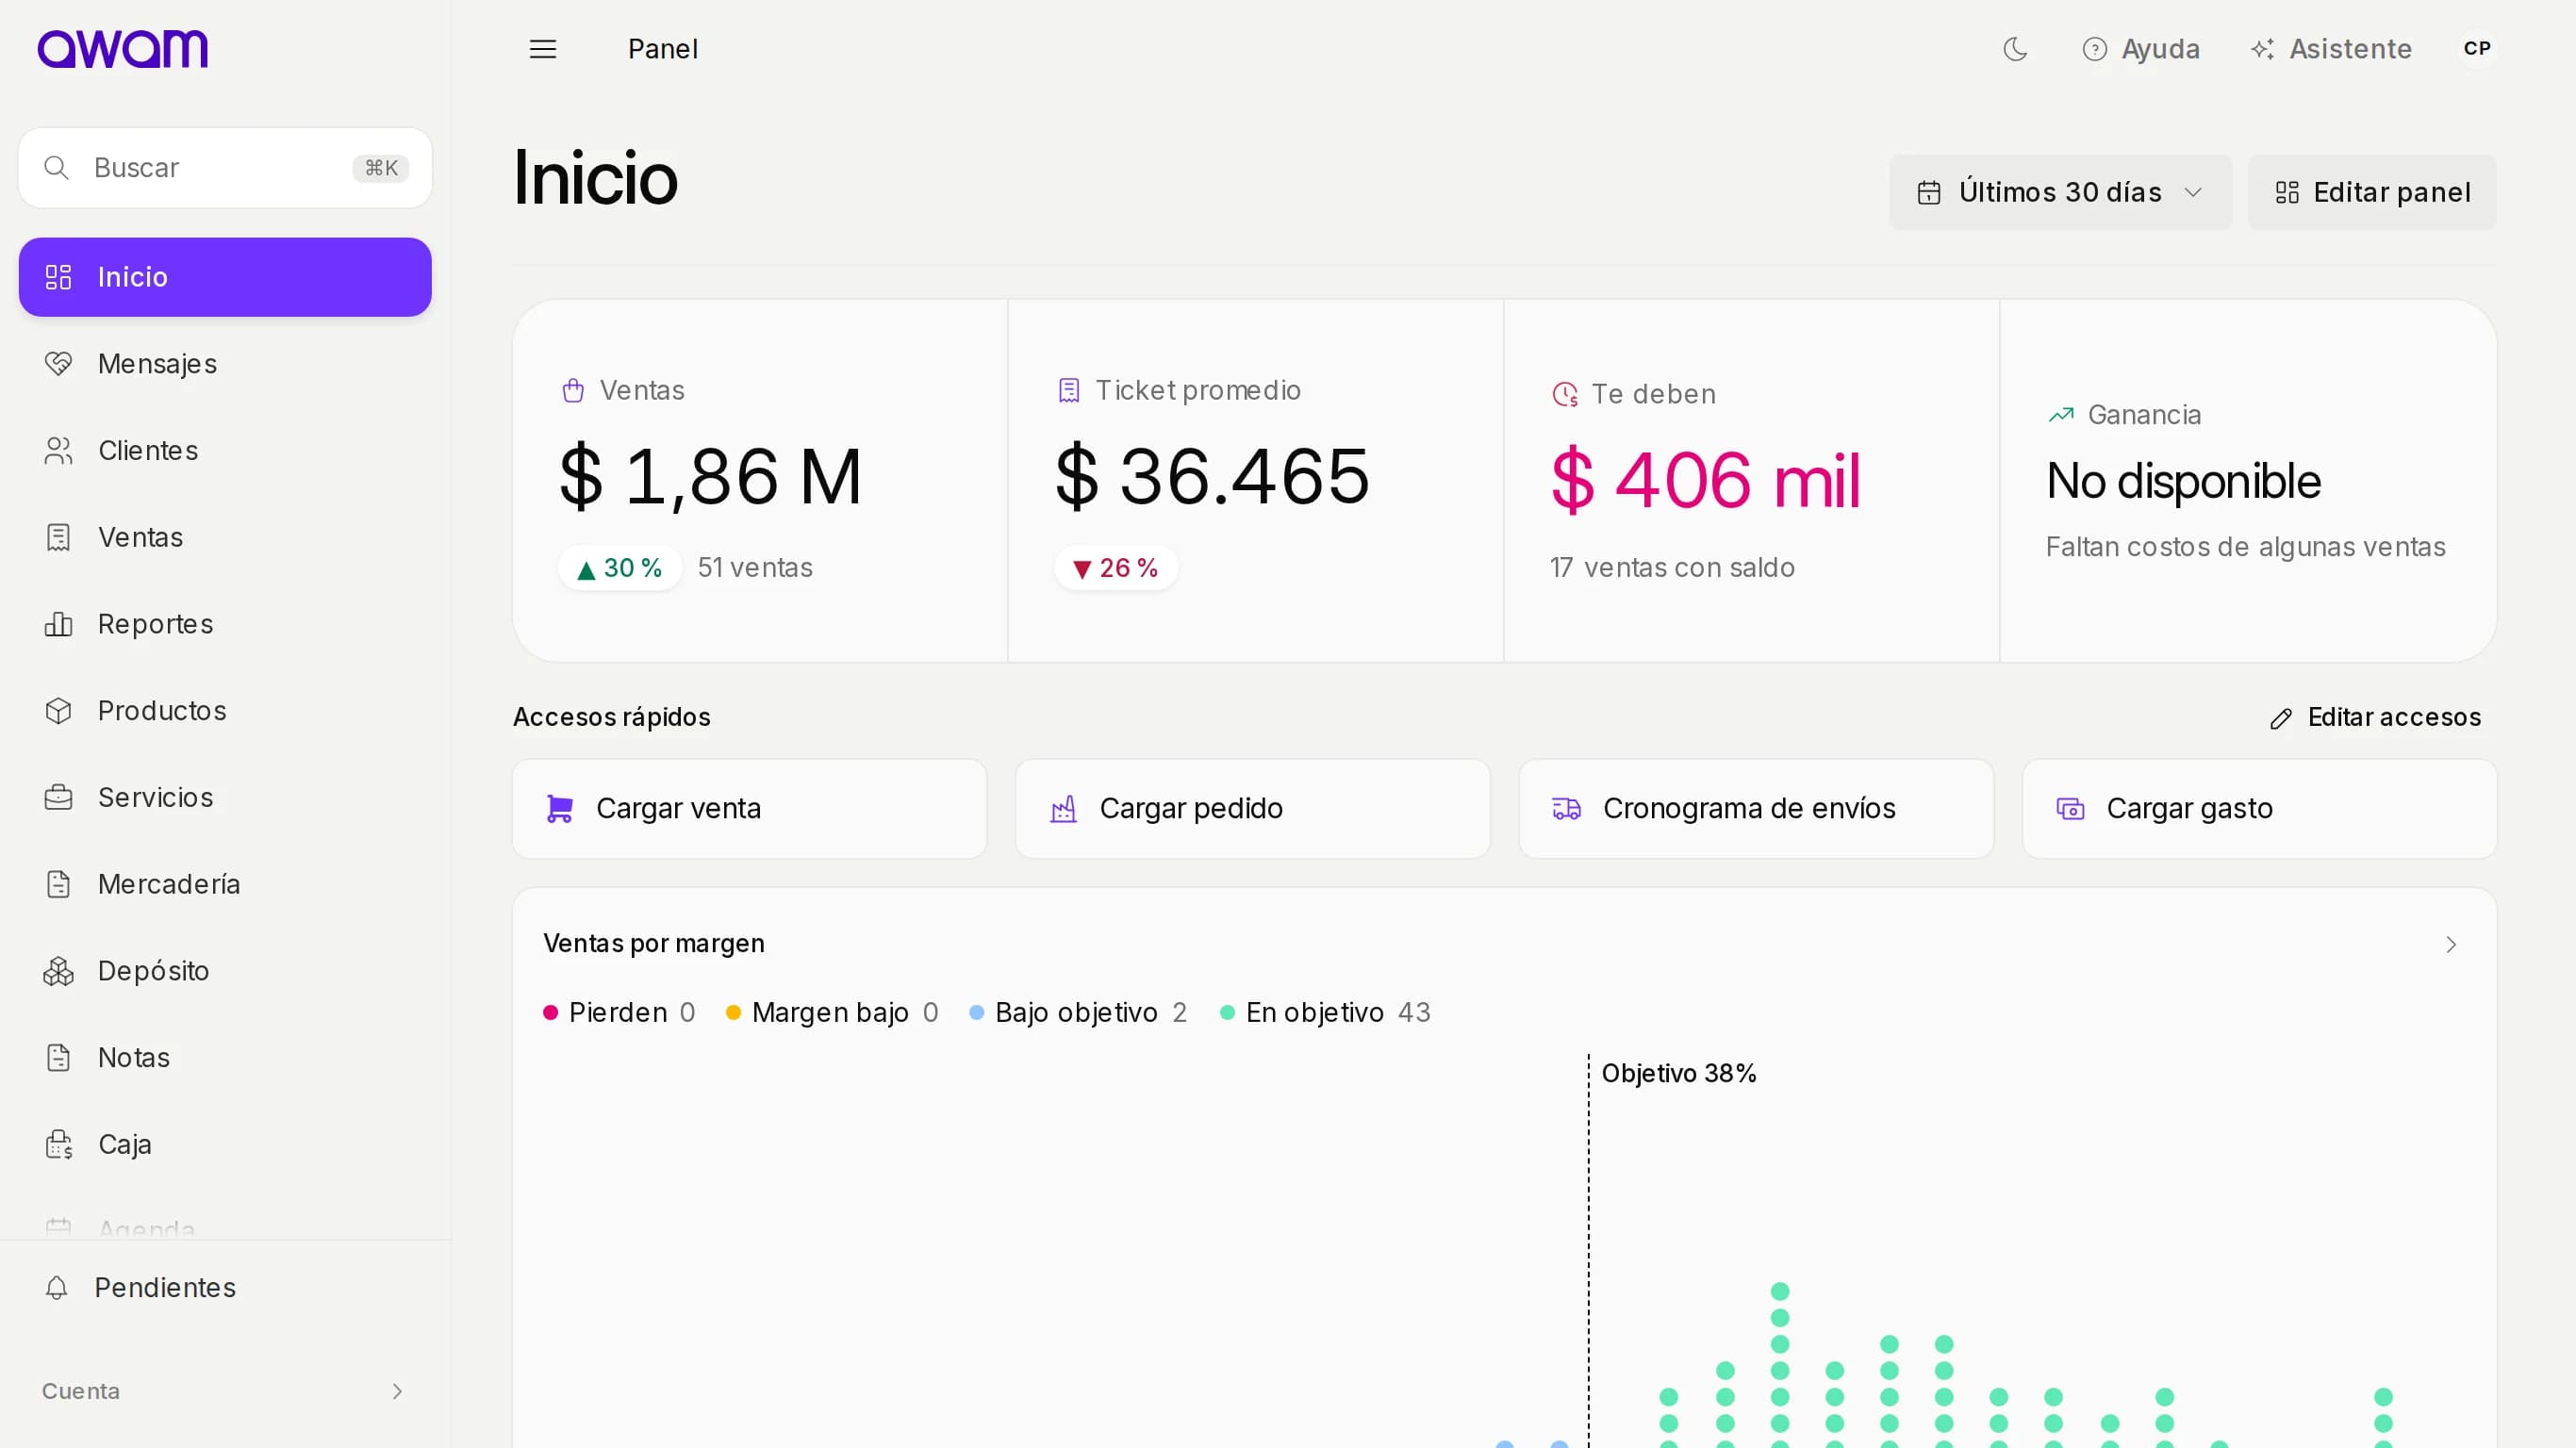Open Ayuda help
Image resolution: width=2576 pixels, height=1448 pixels.
point(2141,49)
